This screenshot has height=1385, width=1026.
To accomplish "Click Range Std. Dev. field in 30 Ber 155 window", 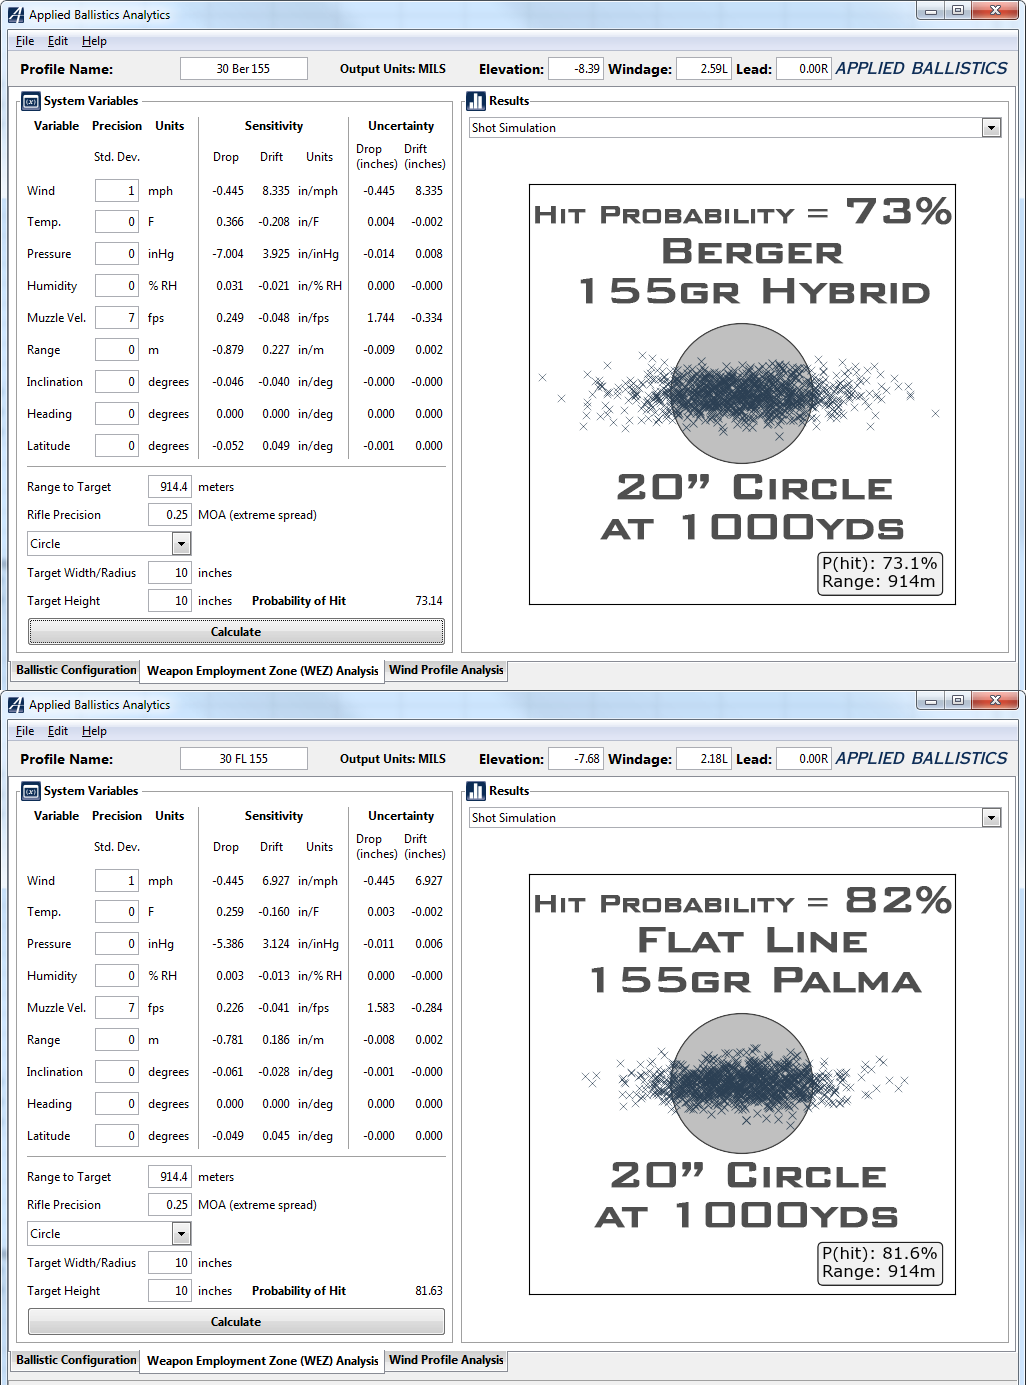I will coord(117,350).
